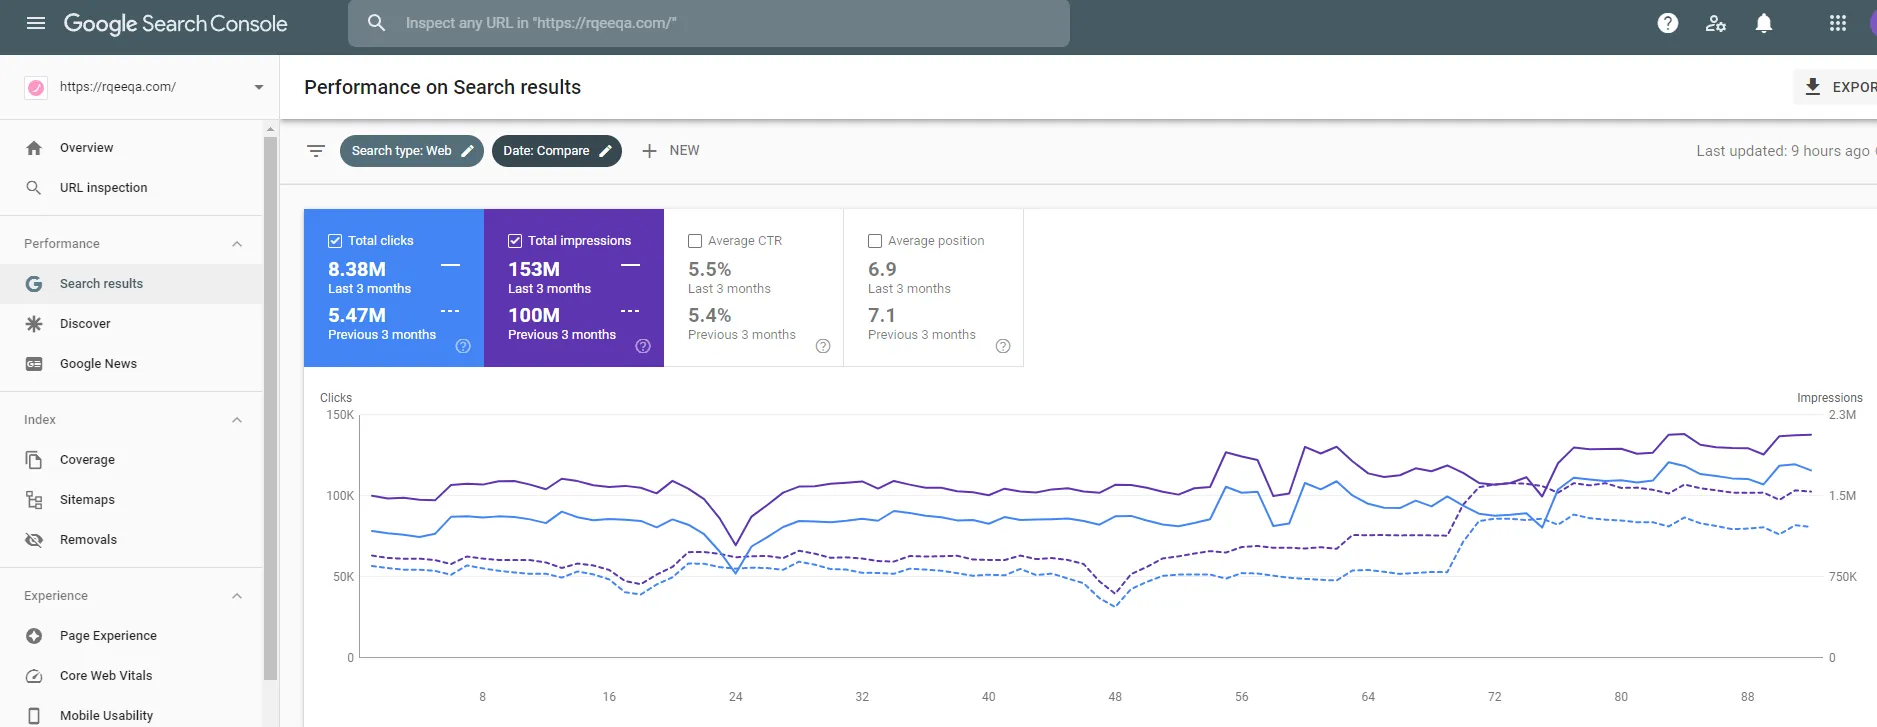The width and height of the screenshot is (1877, 727).
Task: Click Last updated: 9 hours ago text
Action: 1783,151
